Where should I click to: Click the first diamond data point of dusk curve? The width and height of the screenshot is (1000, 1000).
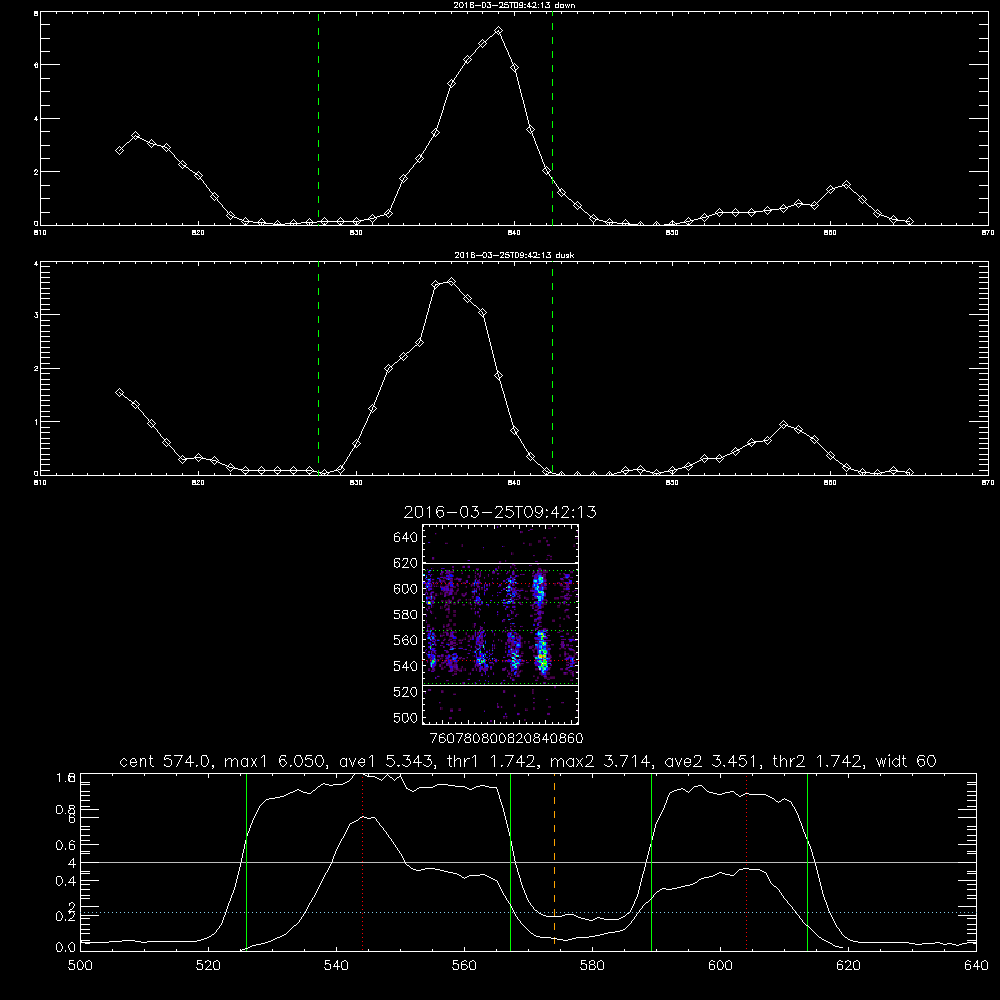coord(119,393)
